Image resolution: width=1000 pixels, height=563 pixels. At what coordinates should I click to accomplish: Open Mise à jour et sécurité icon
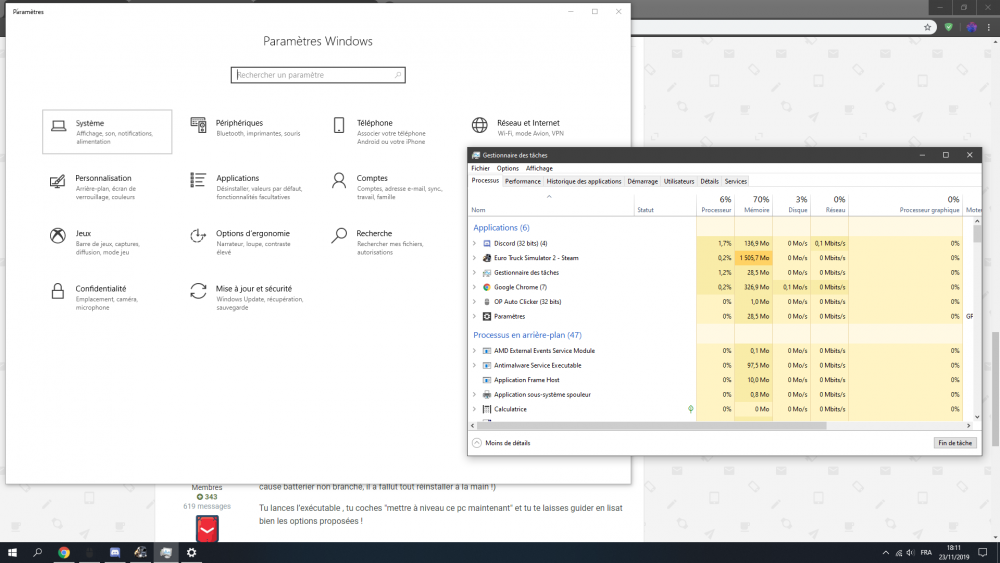(x=198, y=291)
